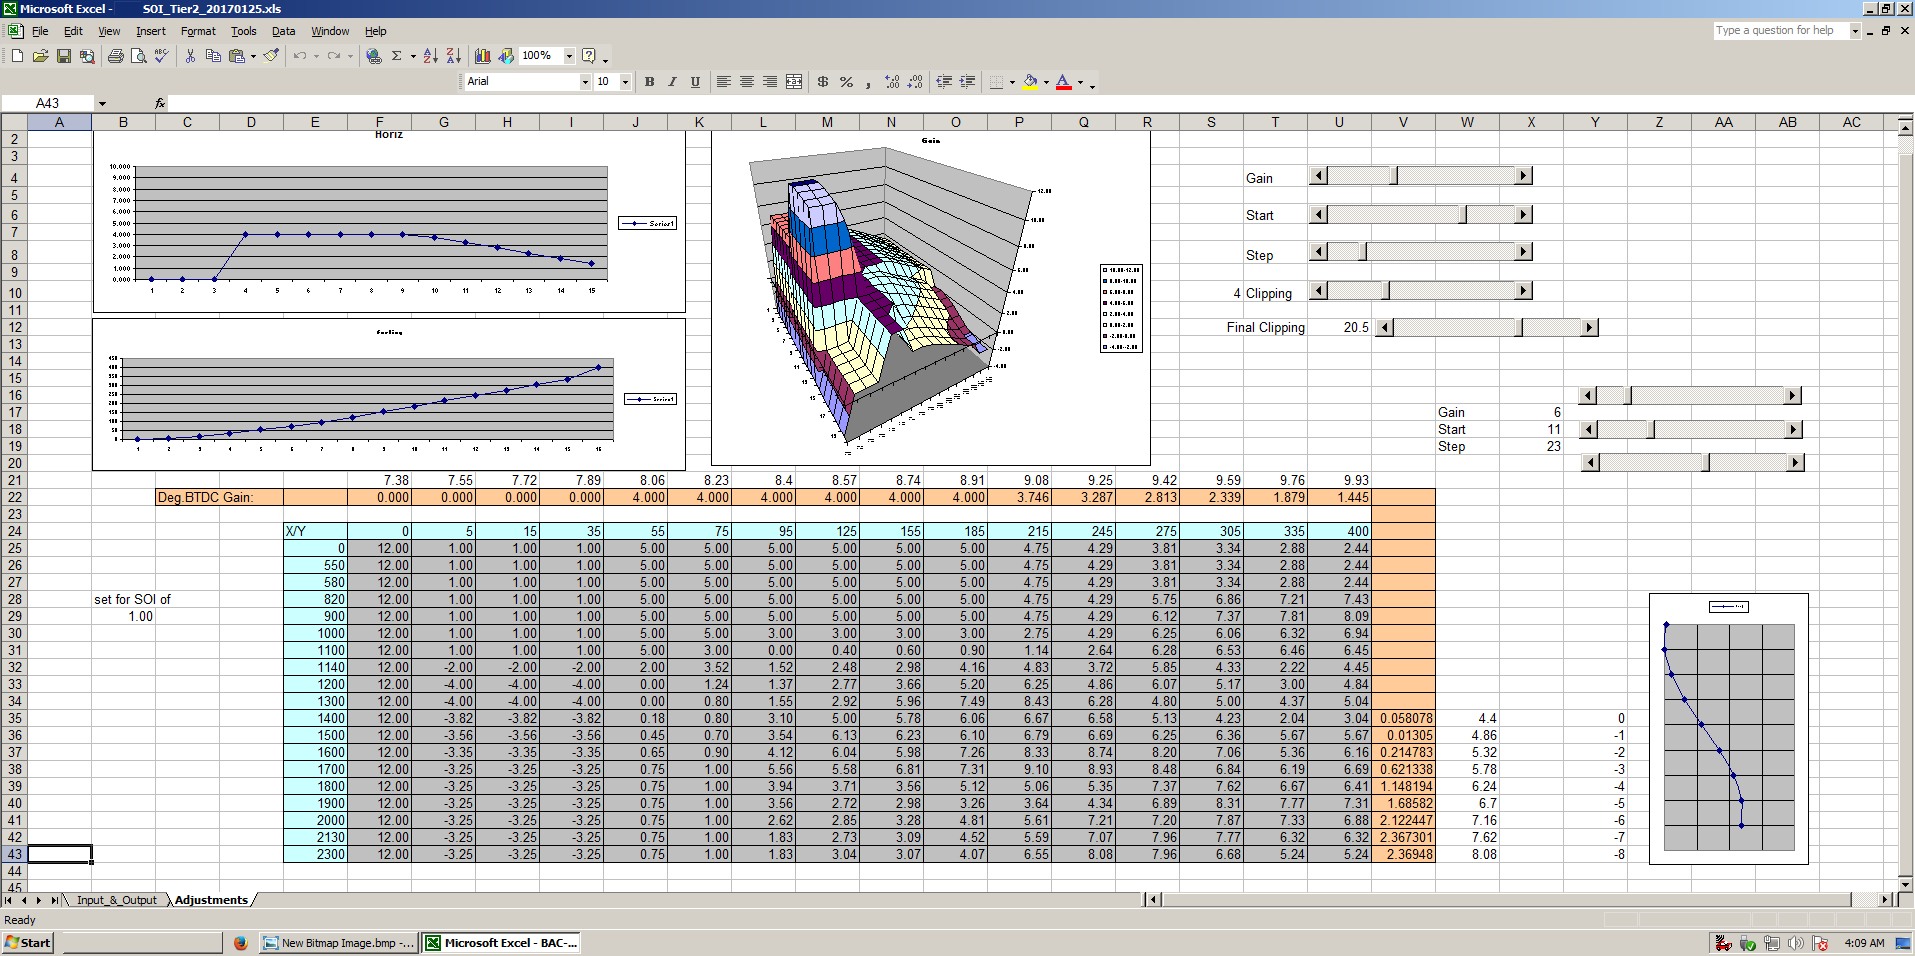Toggle italic formatting
This screenshot has height=956, width=1915.
click(x=672, y=82)
